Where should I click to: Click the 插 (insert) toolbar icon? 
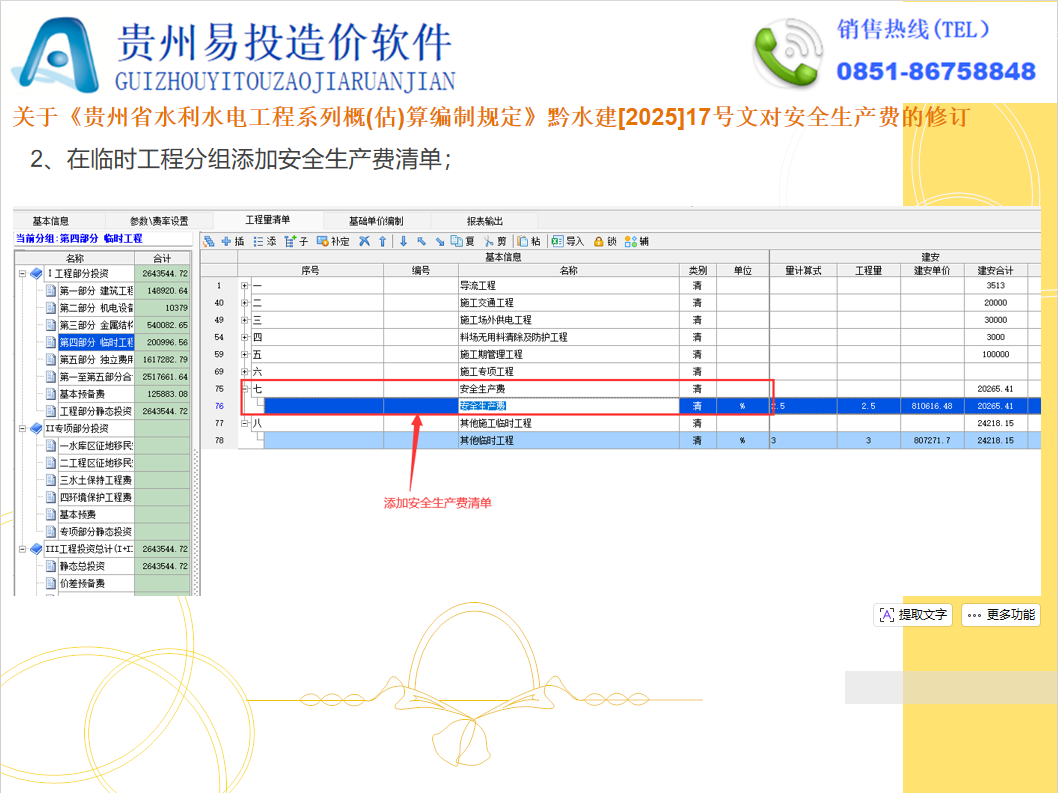227,241
